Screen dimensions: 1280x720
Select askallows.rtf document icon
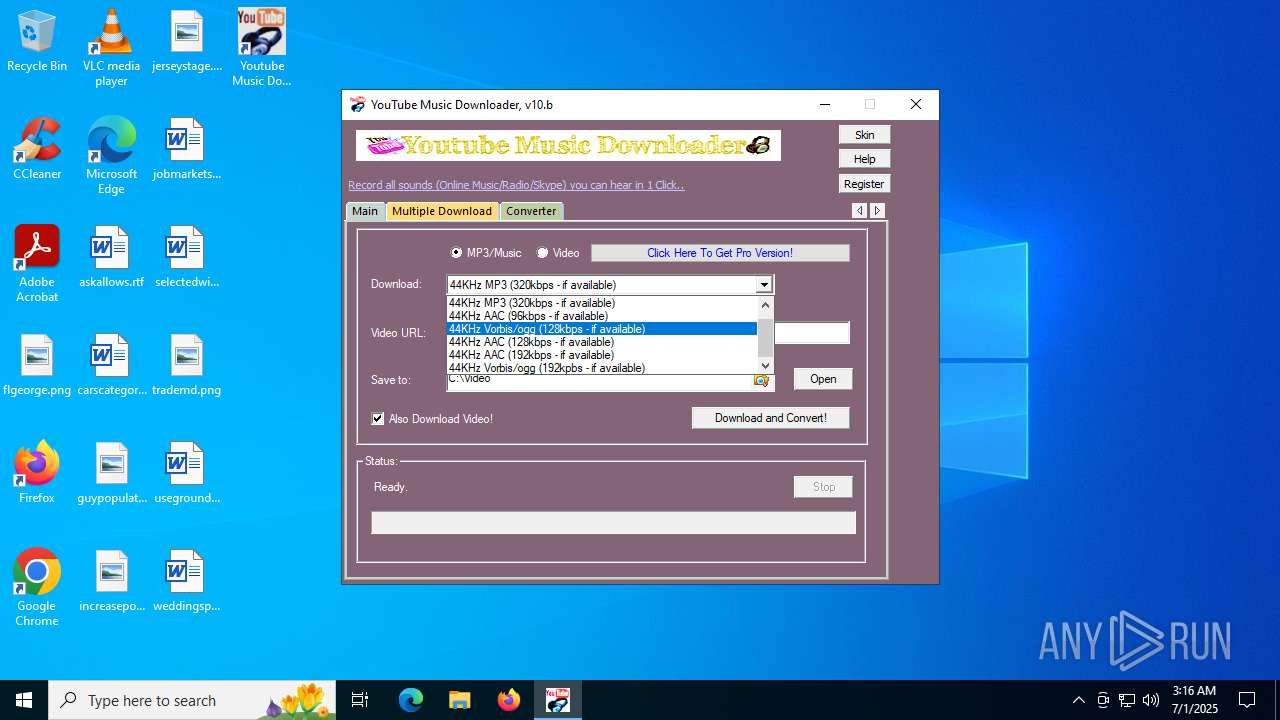coord(111,258)
